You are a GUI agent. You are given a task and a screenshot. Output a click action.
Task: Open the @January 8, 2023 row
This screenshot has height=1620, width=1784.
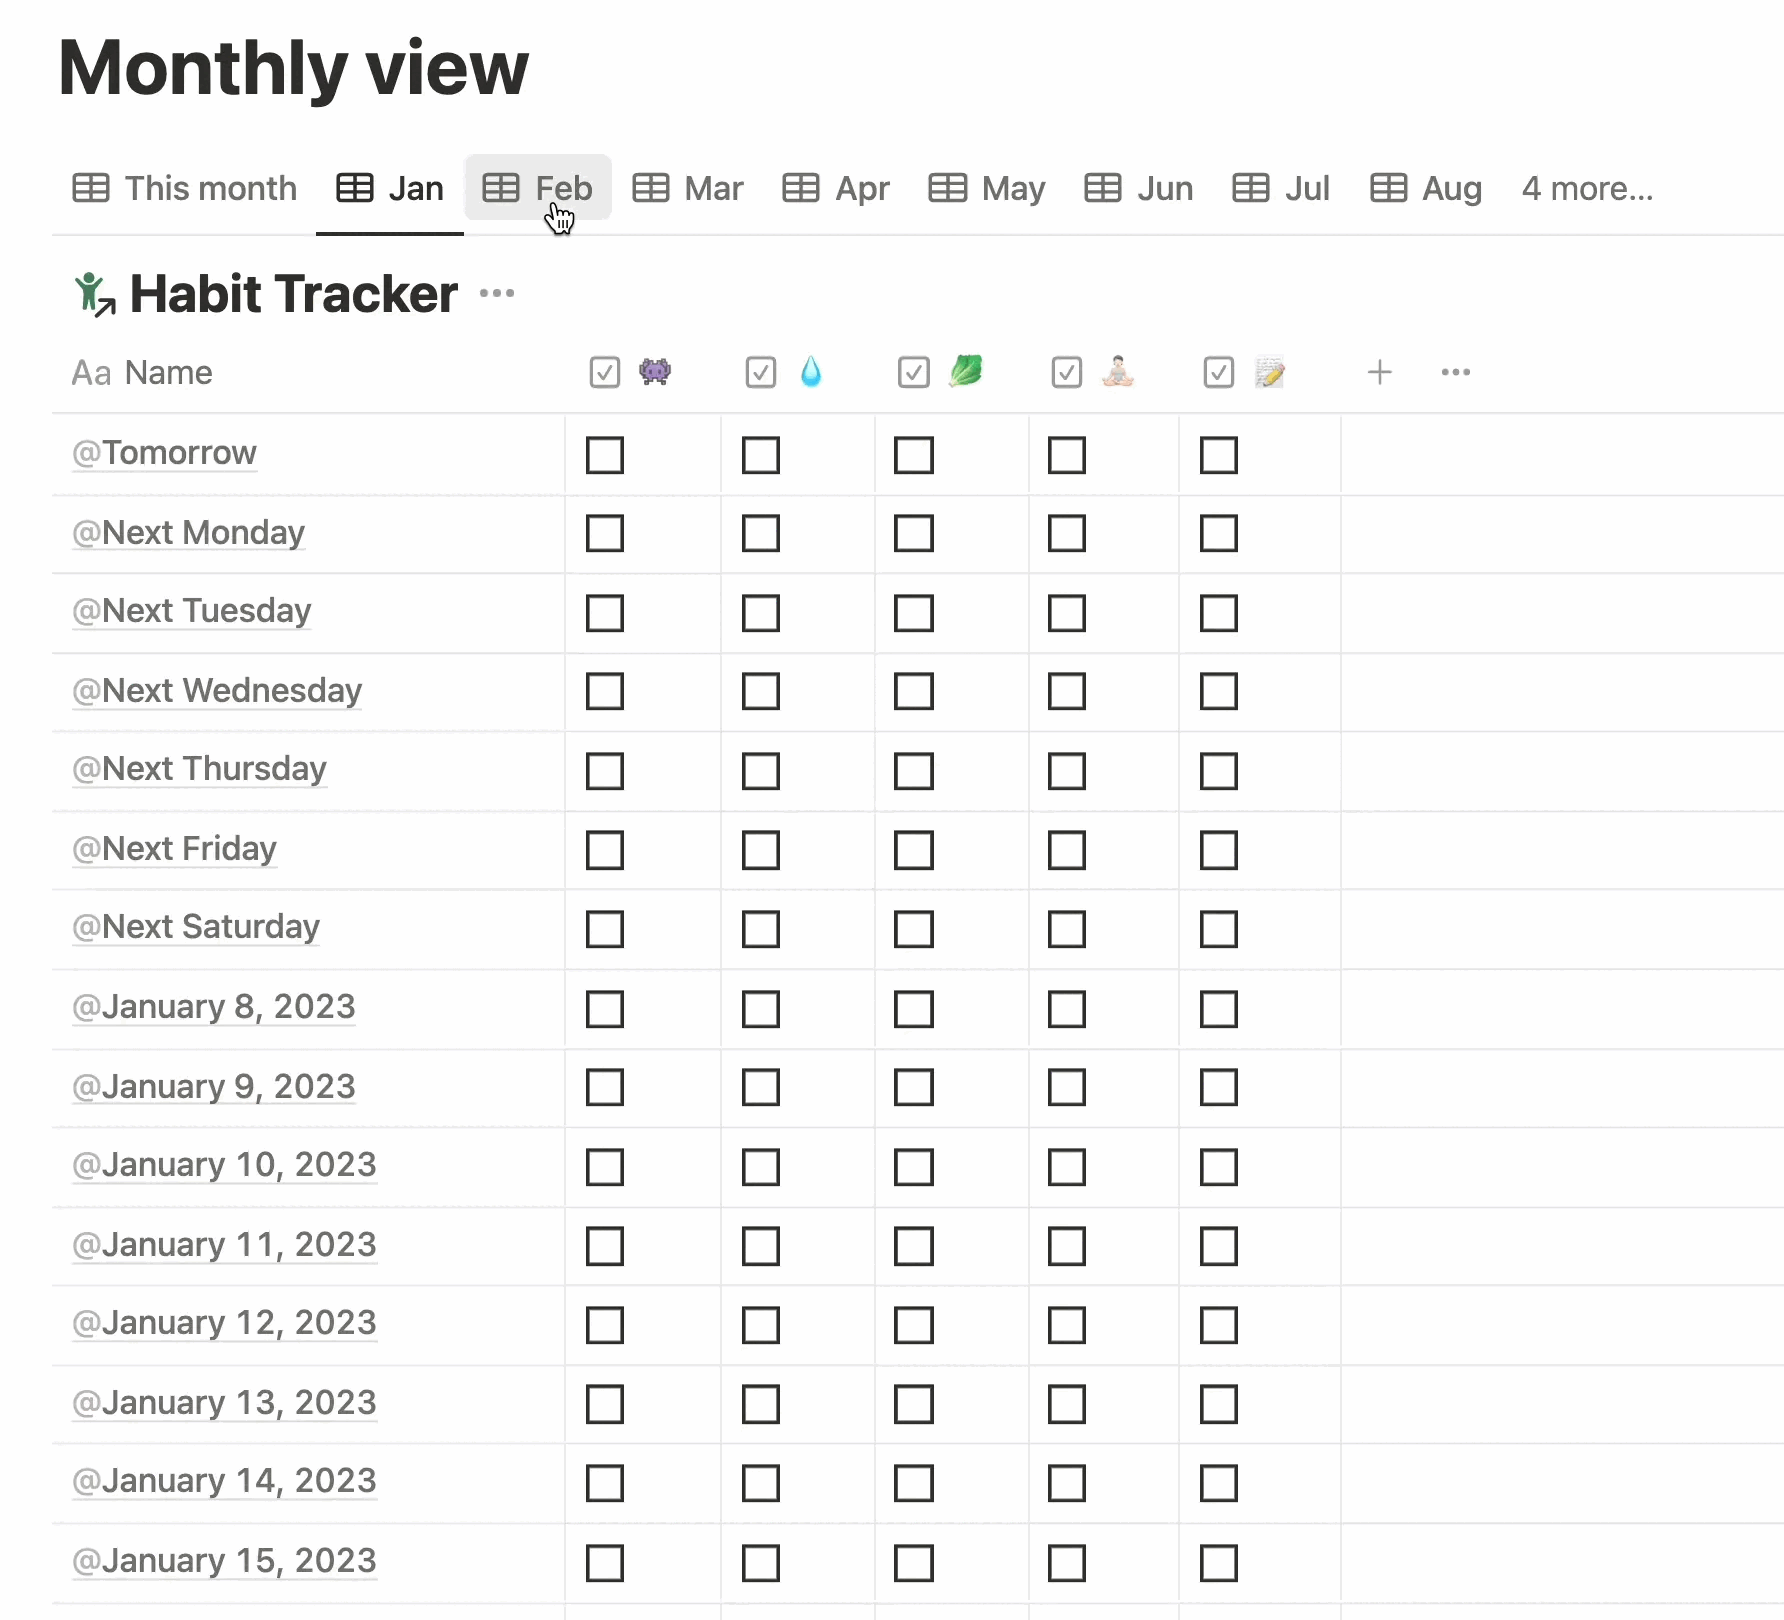(x=213, y=1007)
